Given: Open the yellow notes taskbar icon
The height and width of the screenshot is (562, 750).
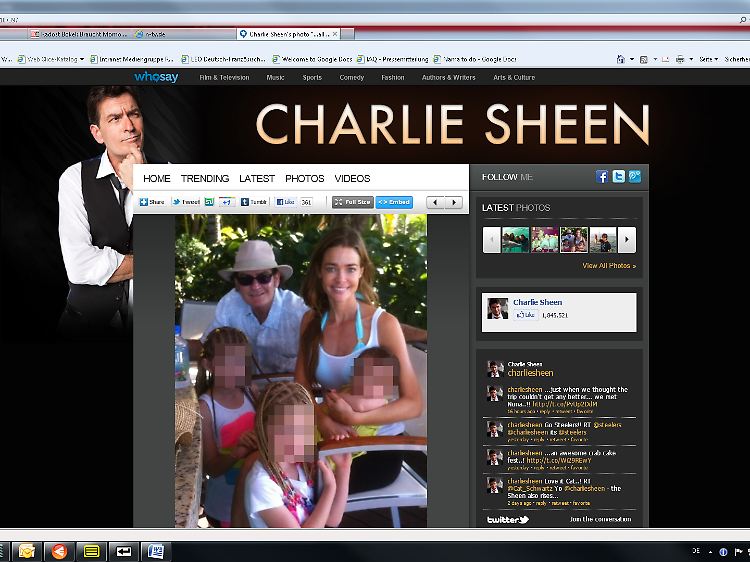Looking at the screenshot, I should (x=92, y=551).
